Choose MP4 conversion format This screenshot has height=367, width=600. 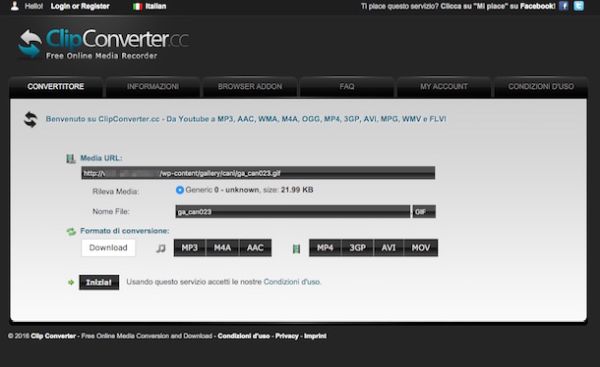[x=325, y=248]
